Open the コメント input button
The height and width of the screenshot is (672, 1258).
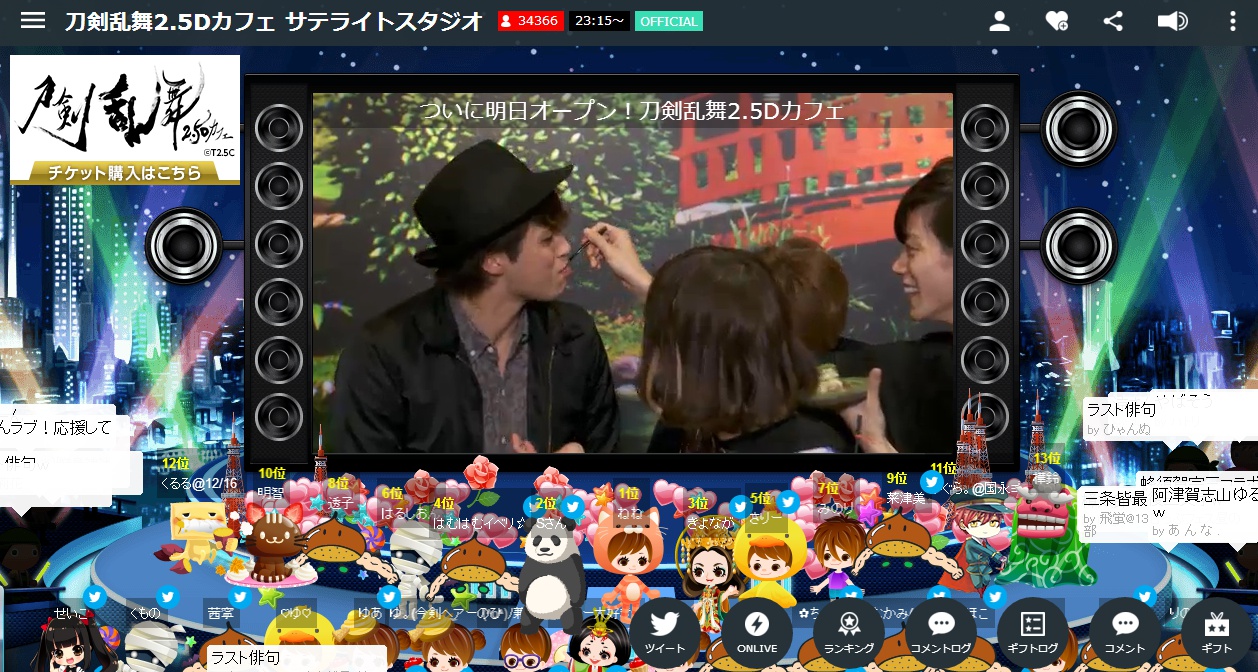click(x=1125, y=633)
